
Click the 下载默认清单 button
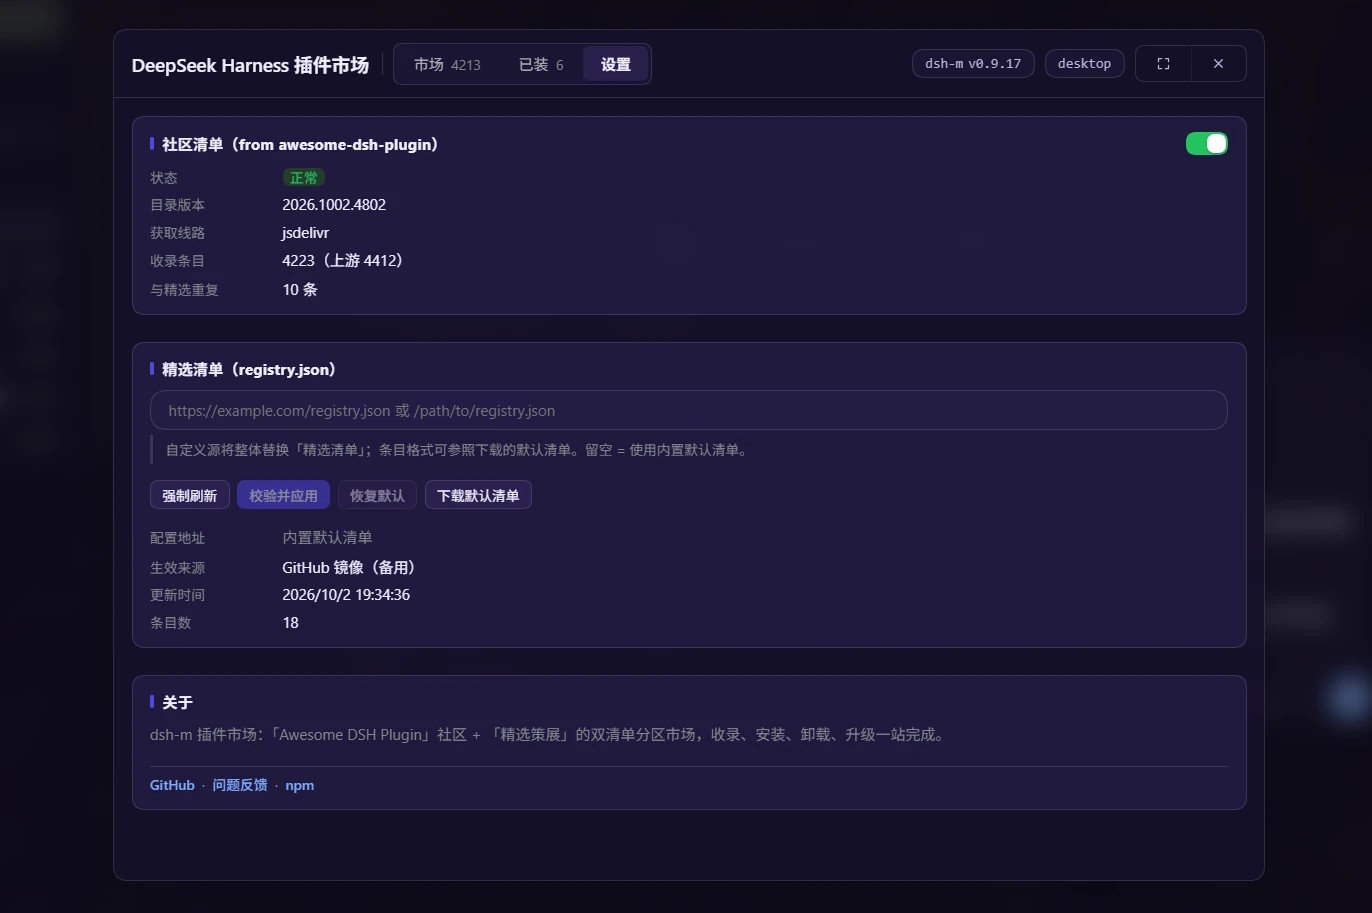[478, 495]
